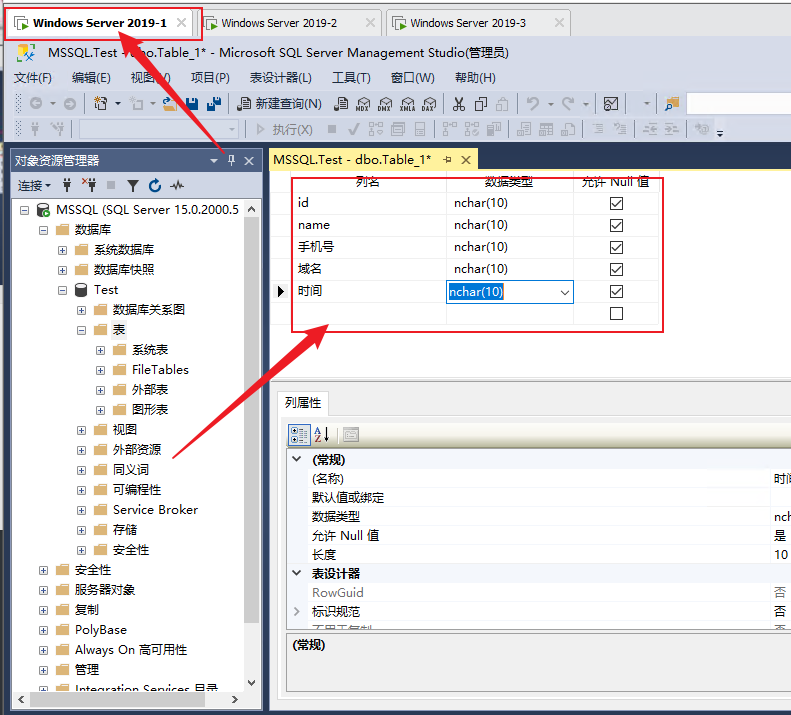Close the Object Explorer panel

(249, 160)
